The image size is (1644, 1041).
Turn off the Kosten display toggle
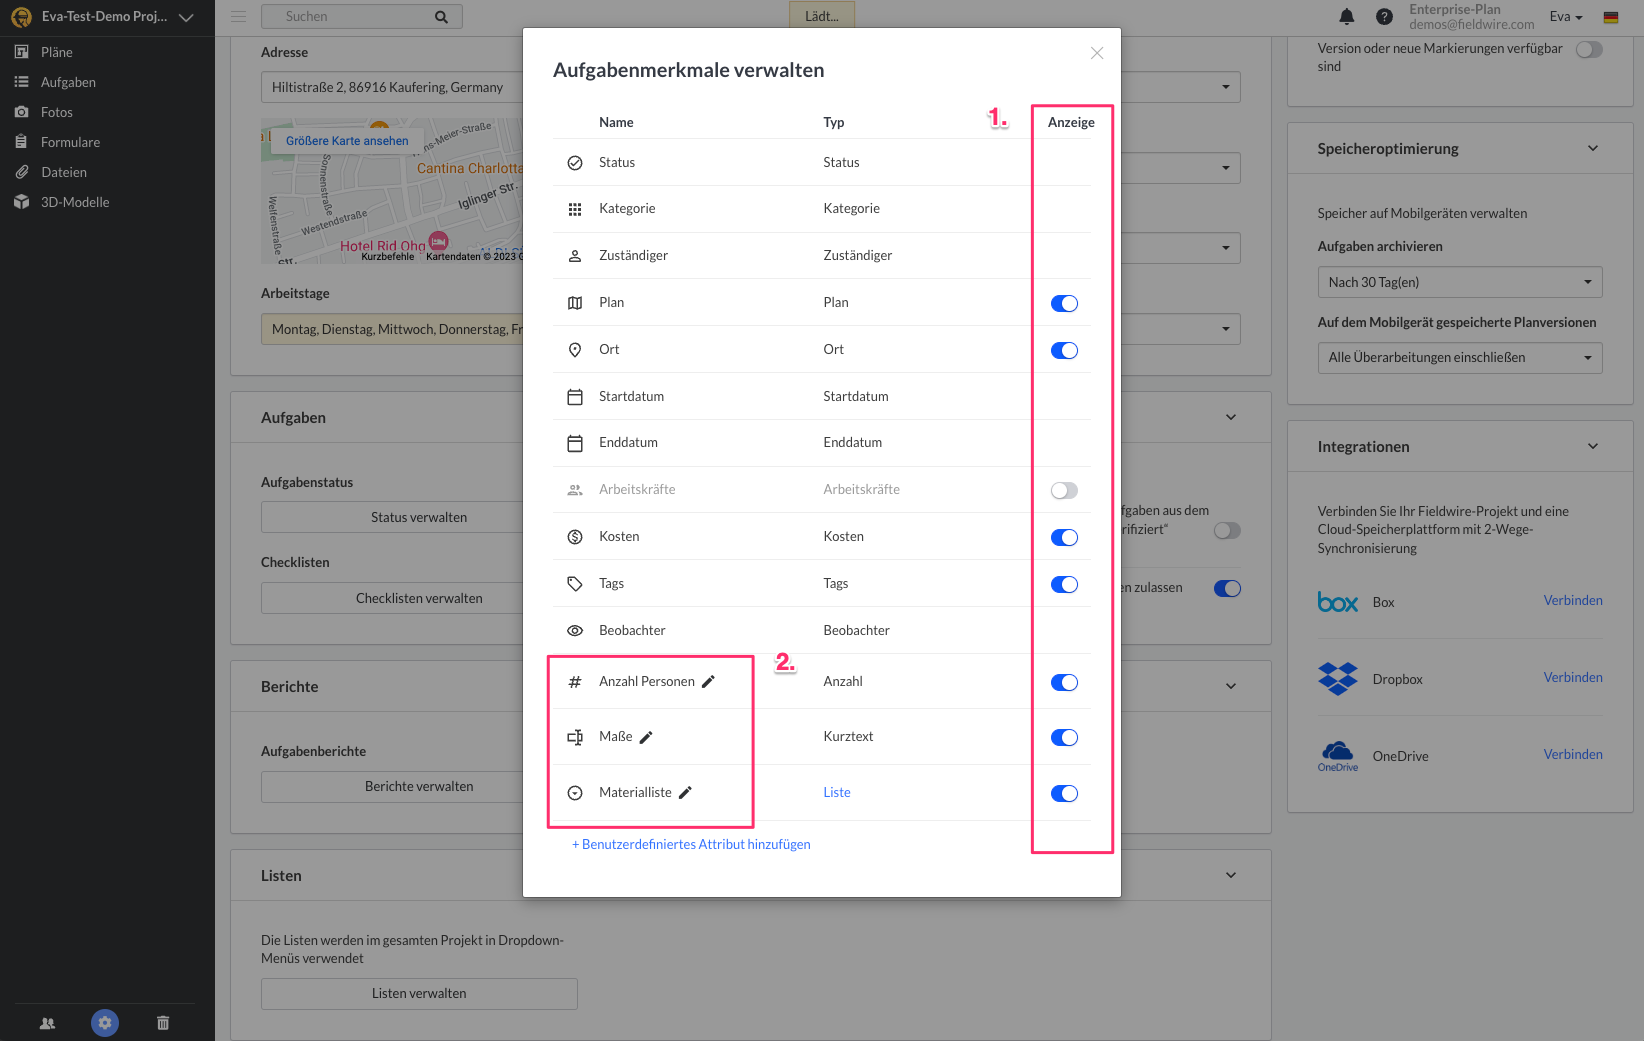[x=1064, y=538]
